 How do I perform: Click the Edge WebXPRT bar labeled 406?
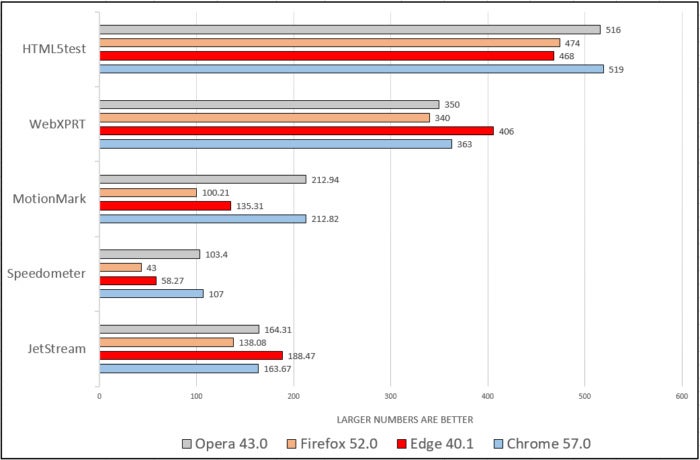pos(296,131)
